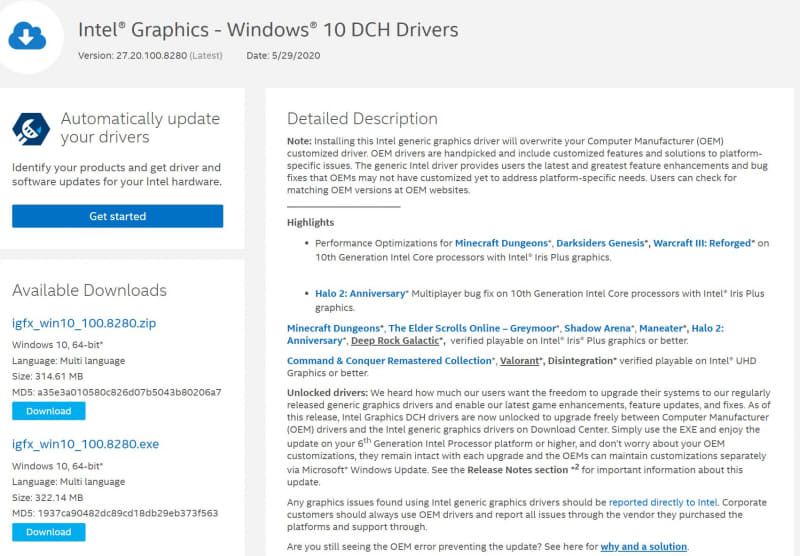Screen dimensions: 800x556
Task: Click the Release Notes section bold text
Action: point(517,470)
